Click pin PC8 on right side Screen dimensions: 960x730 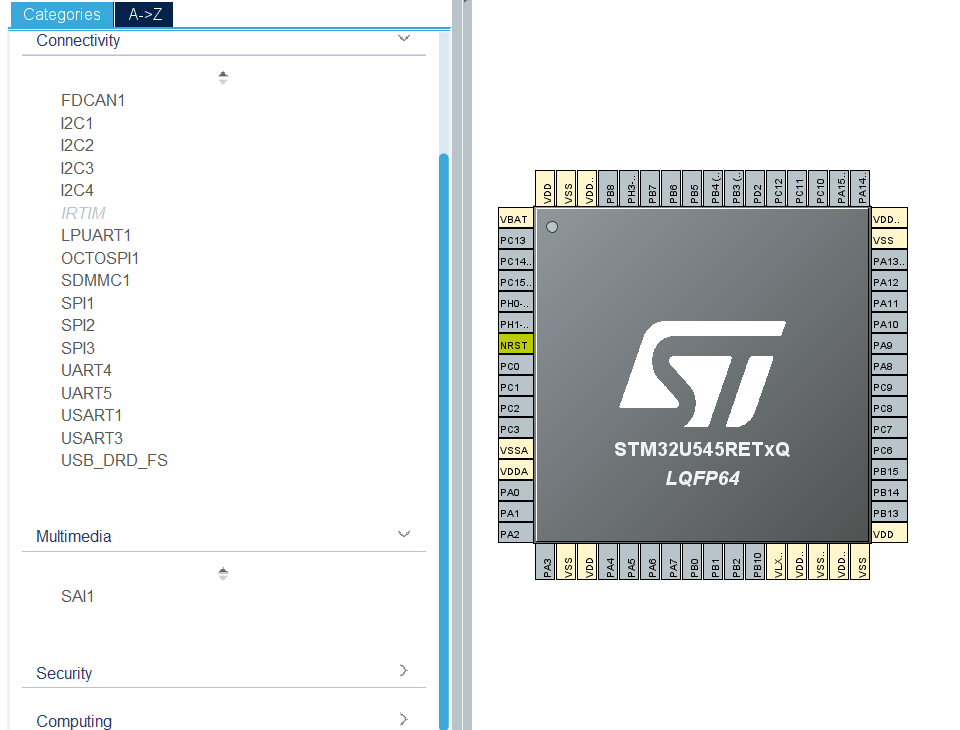point(889,408)
